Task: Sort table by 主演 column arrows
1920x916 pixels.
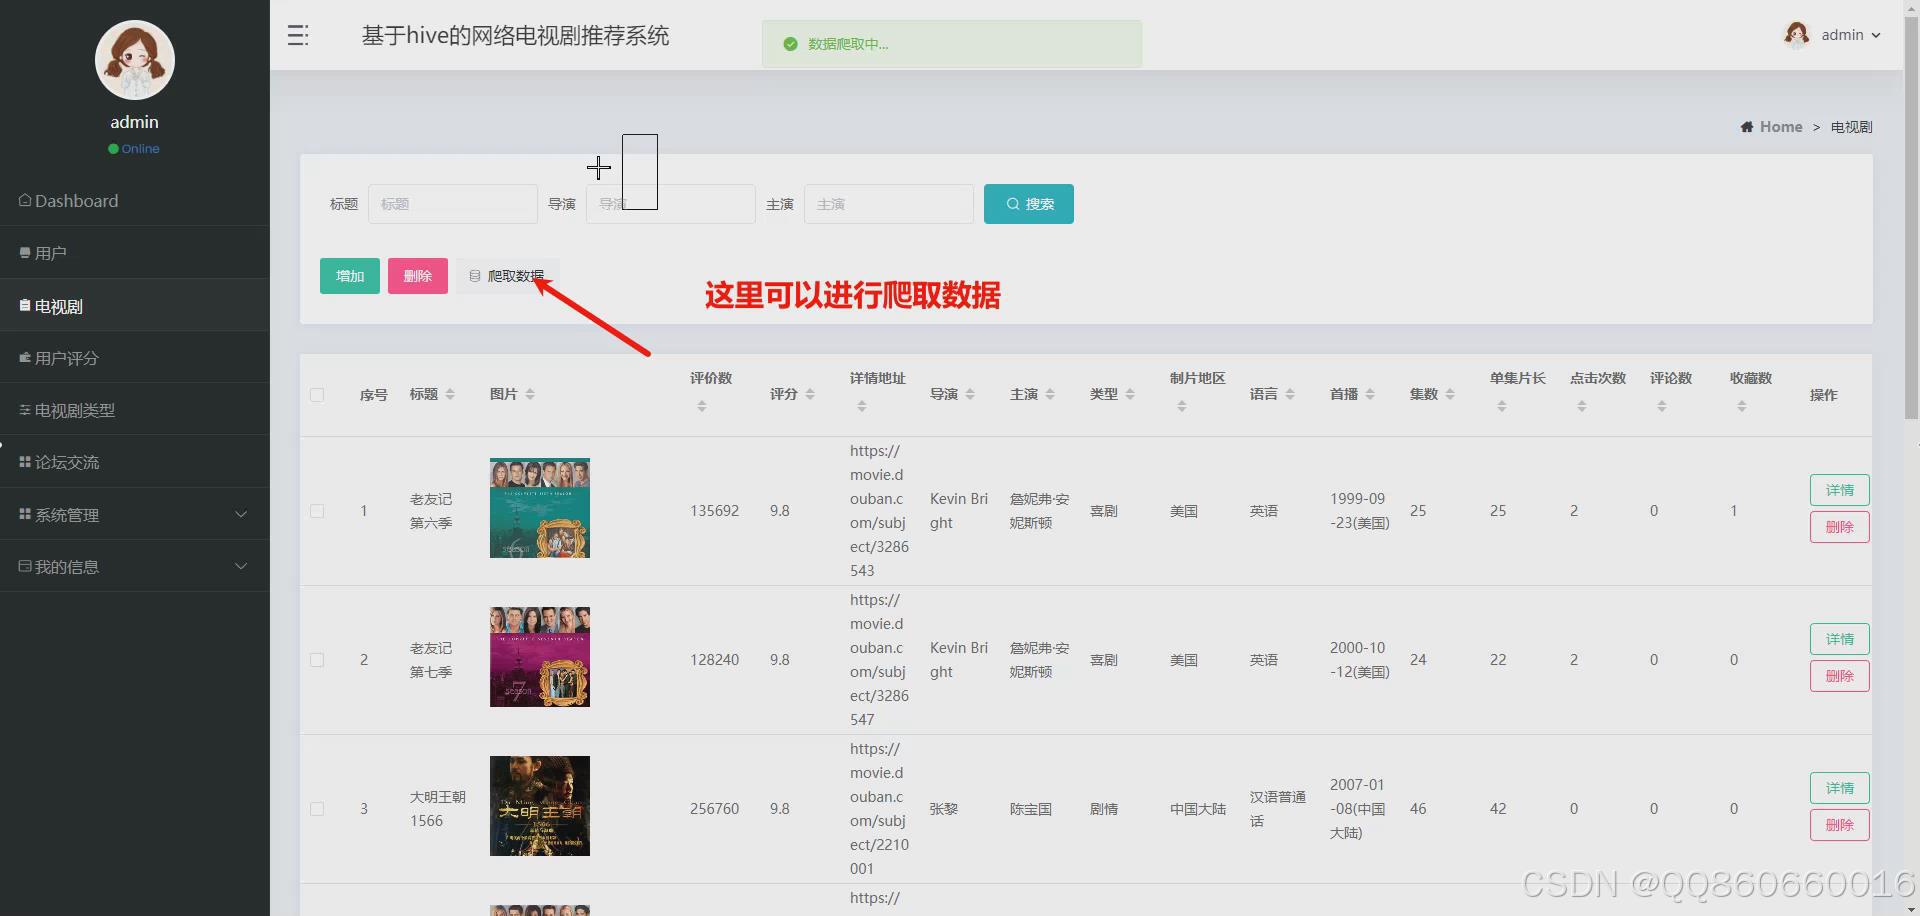Action: [1050, 394]
